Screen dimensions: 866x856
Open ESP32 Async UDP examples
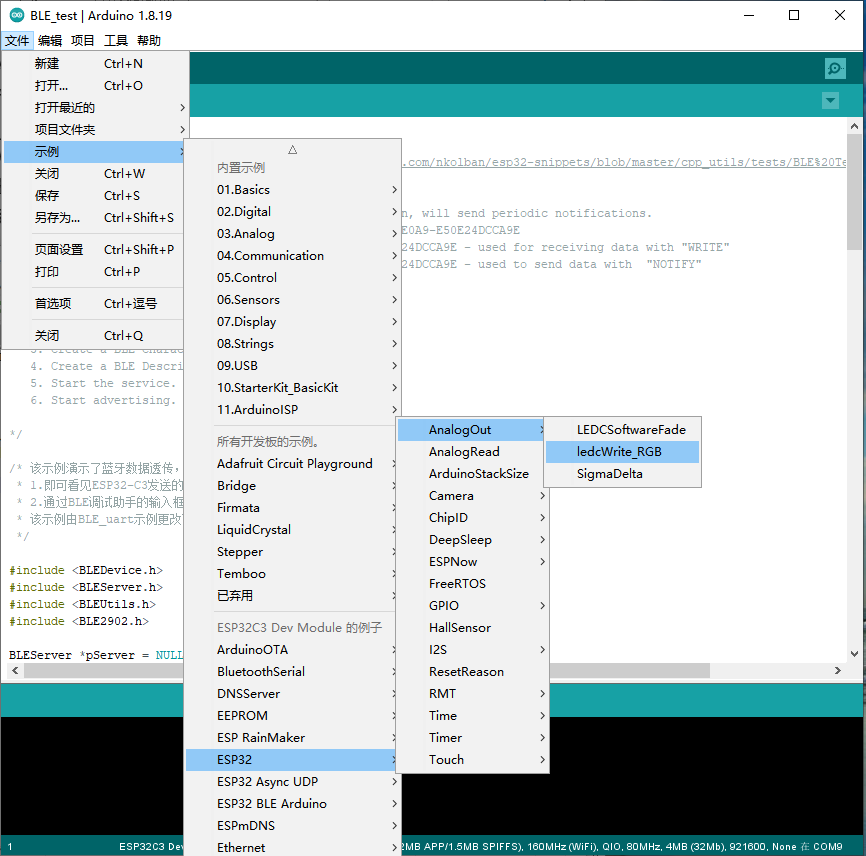pyautogui.click(x=293, y=782)
